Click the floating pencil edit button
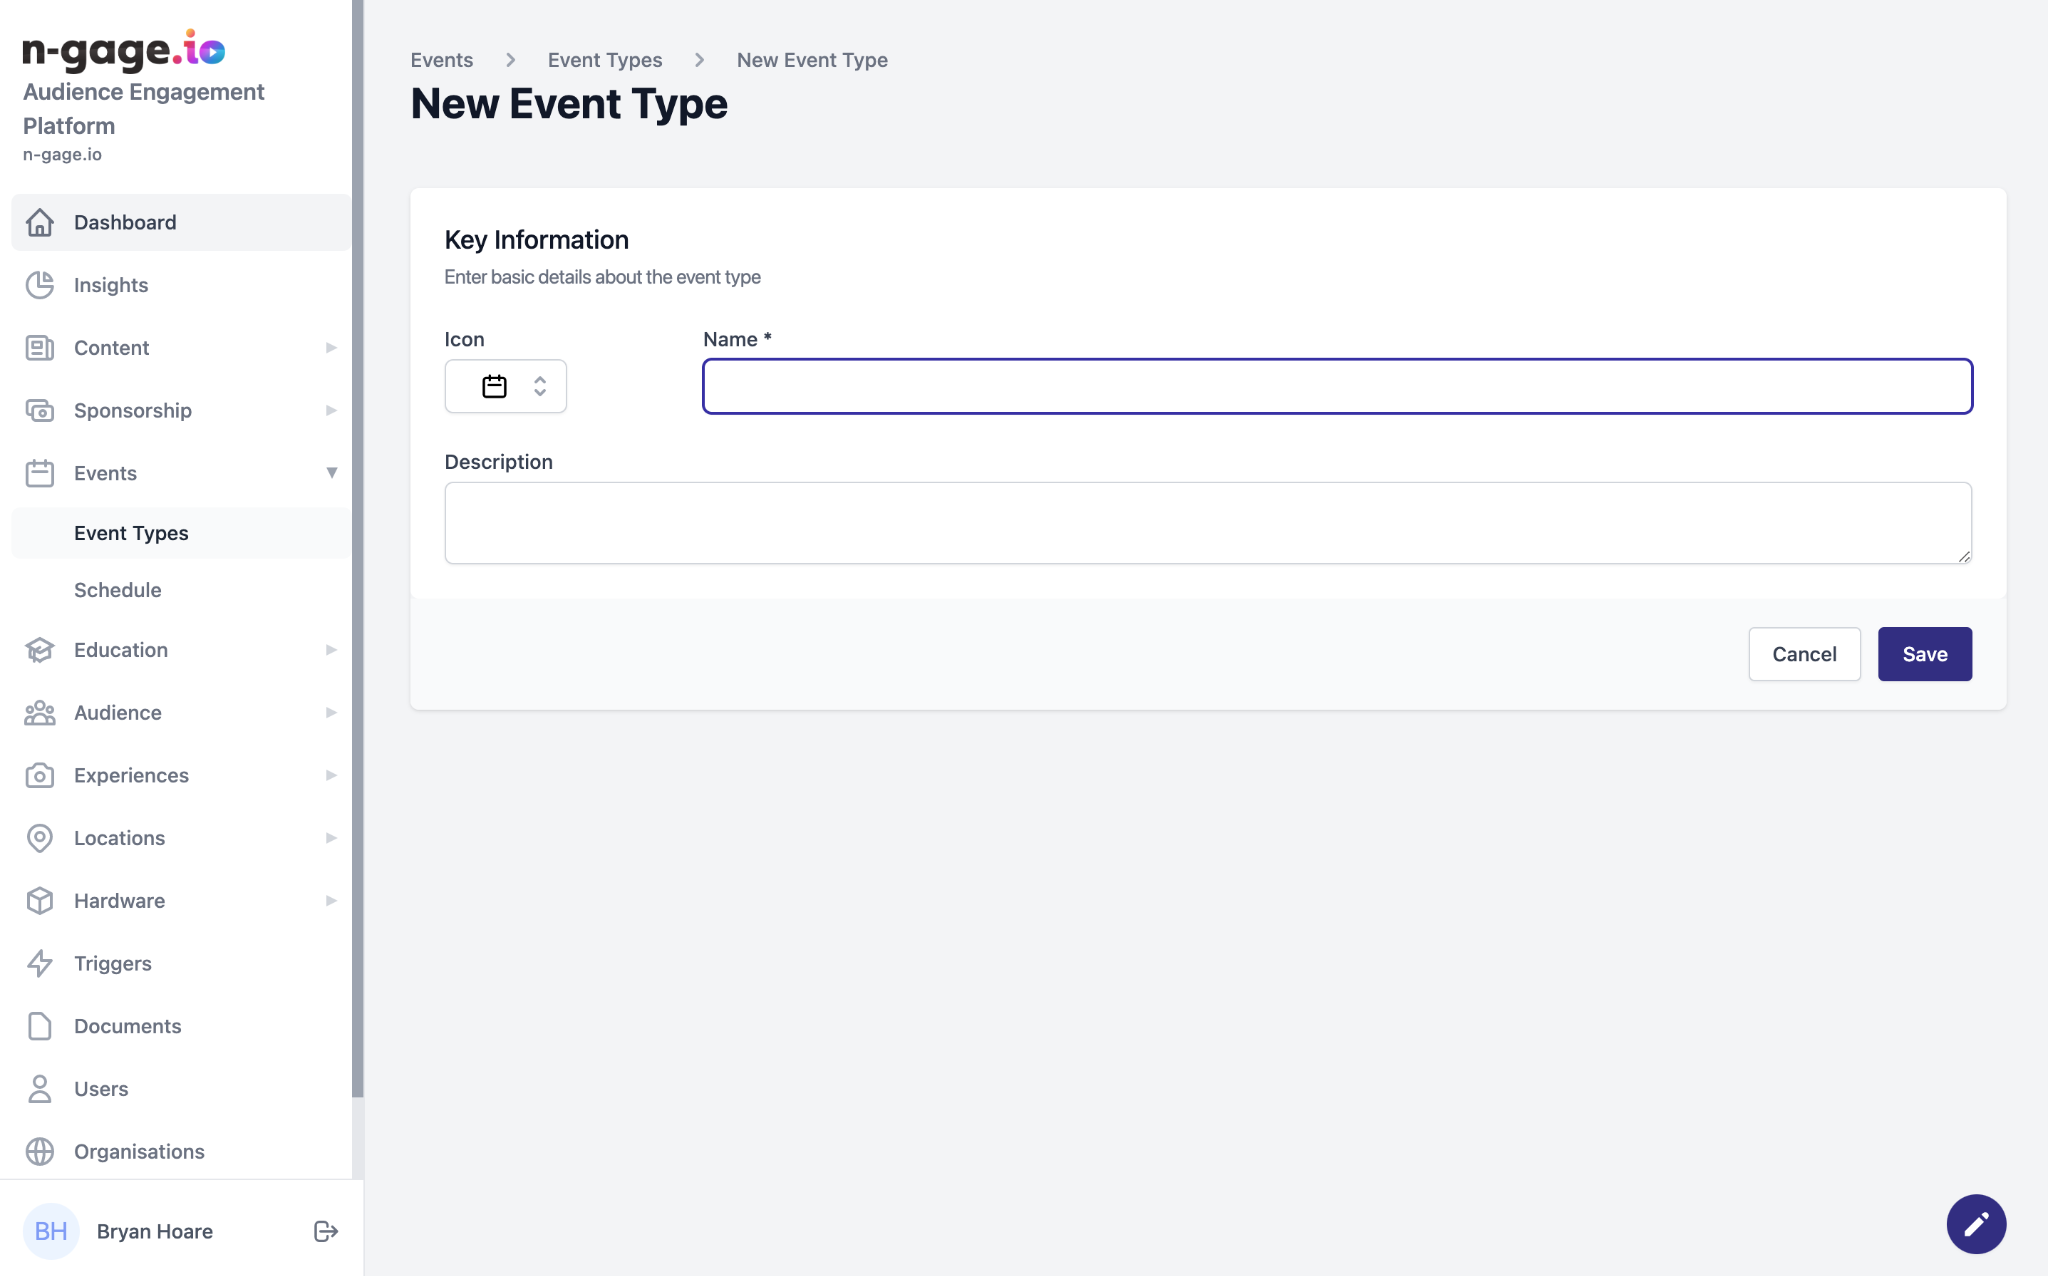Image resolution: width=2048 pixels, height=1276 pixels. point(1975,1223)
